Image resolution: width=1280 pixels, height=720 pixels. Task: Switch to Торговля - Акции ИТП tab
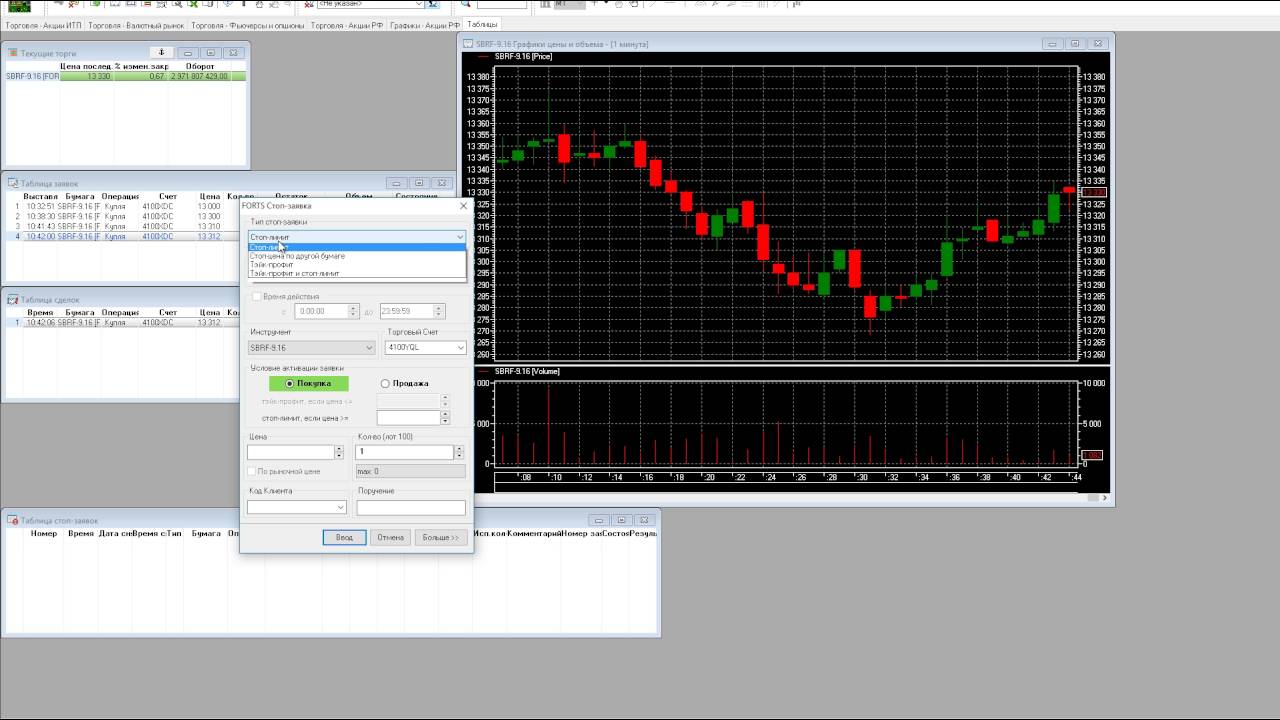coord(44,24)
